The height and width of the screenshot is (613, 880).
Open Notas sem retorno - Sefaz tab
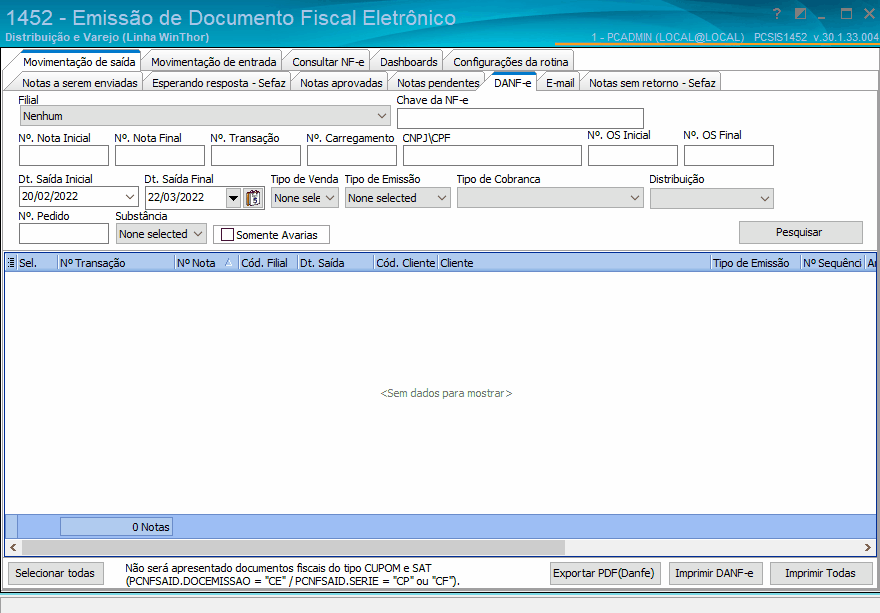[652, 83]
